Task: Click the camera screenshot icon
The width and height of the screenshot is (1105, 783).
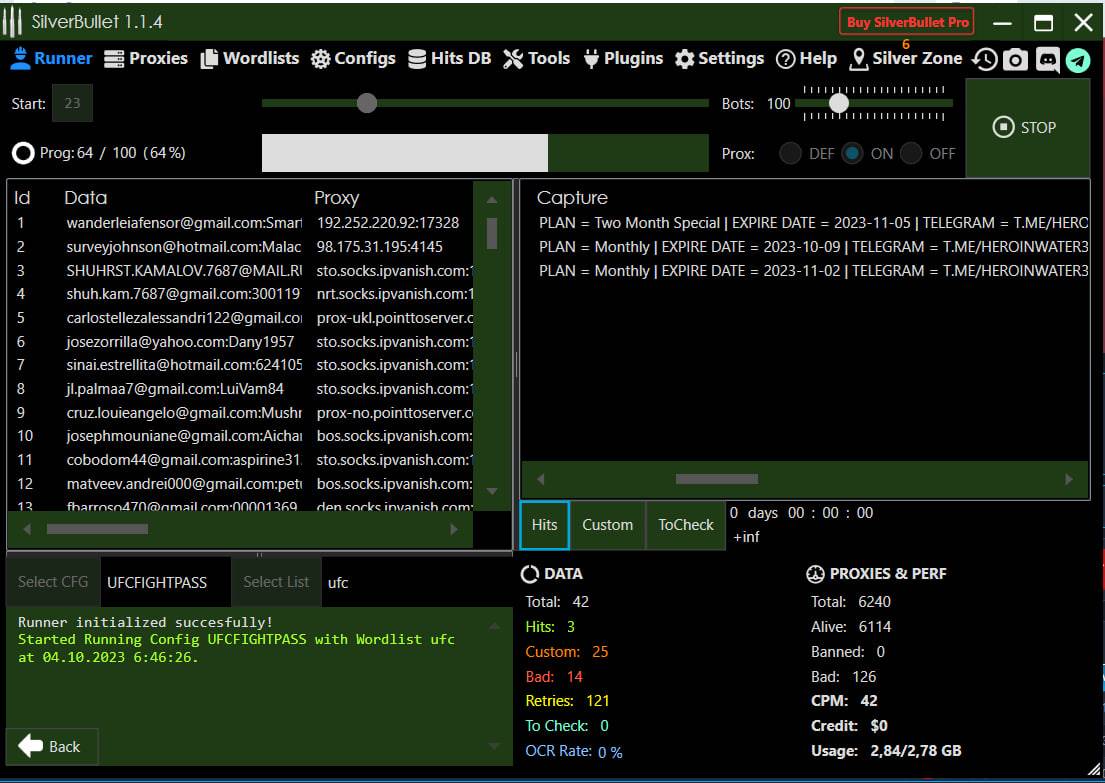Action: tap(1015, 60)
